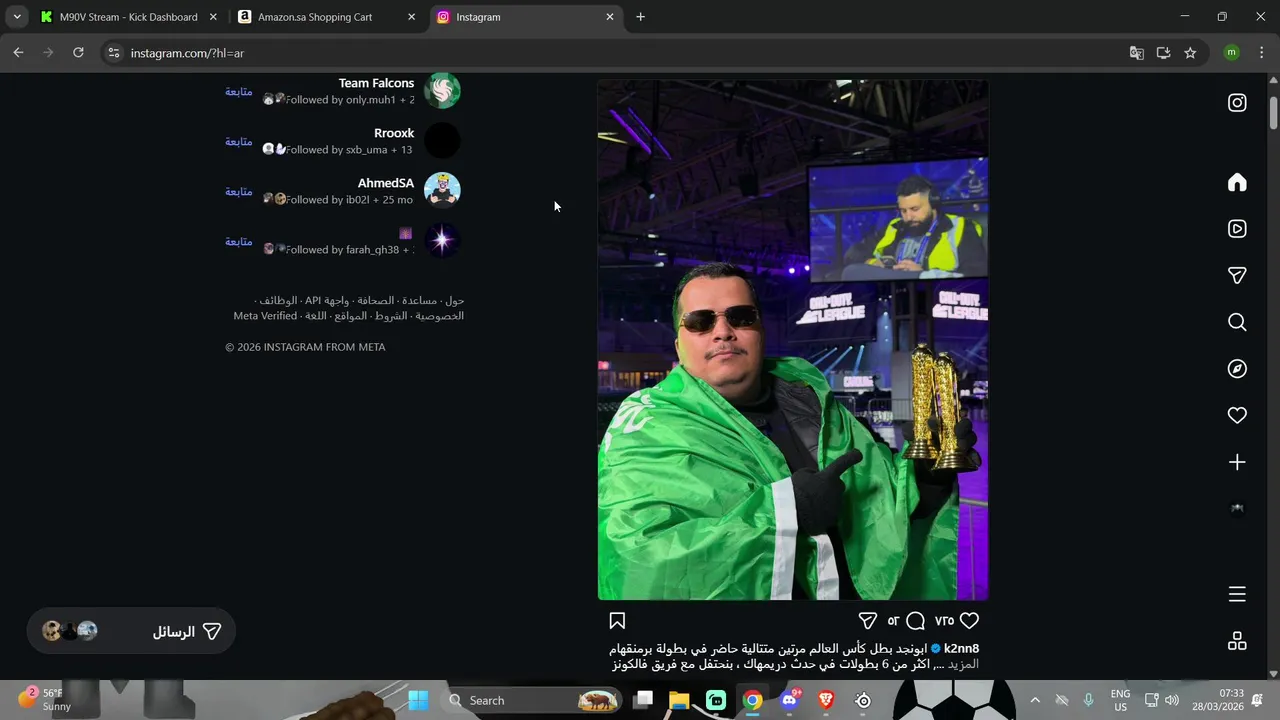Open Rrooxk username link
1280x720 pixels.
(x=394, y=133)
